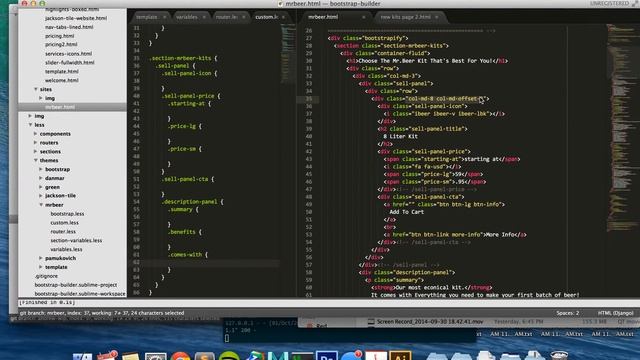Close the mrbeer.html tab
Screen dimensions: 640x360
(363, 17)
